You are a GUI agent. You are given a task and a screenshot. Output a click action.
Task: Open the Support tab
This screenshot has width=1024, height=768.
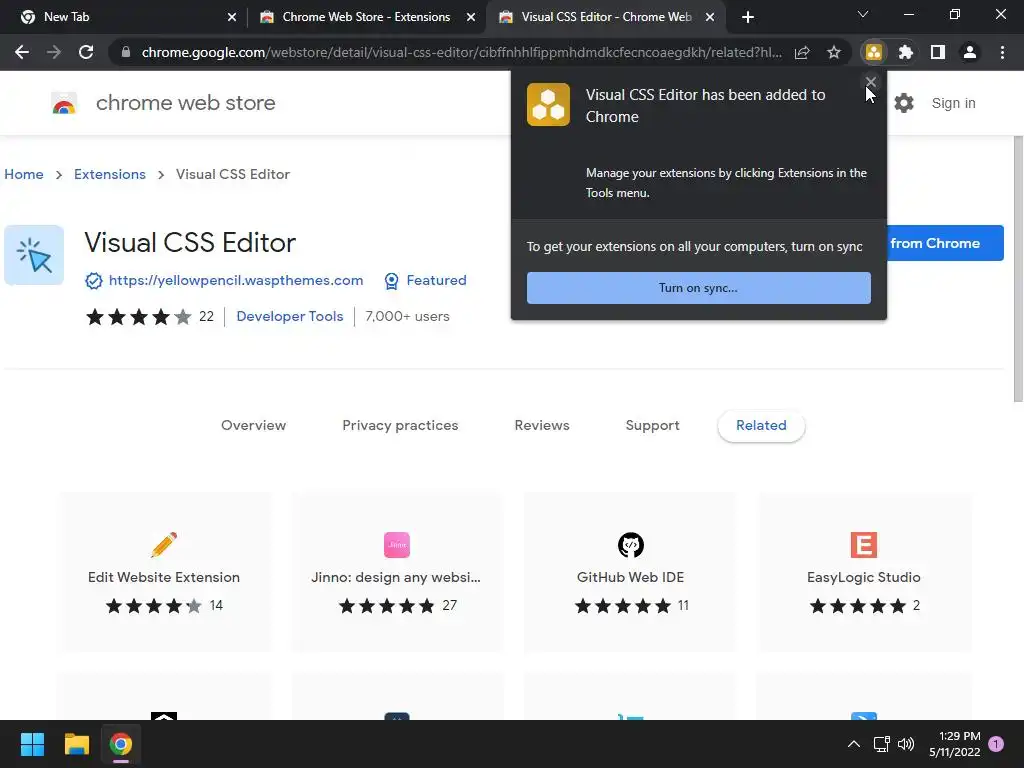pyautogui.click(x=652, y=425)
